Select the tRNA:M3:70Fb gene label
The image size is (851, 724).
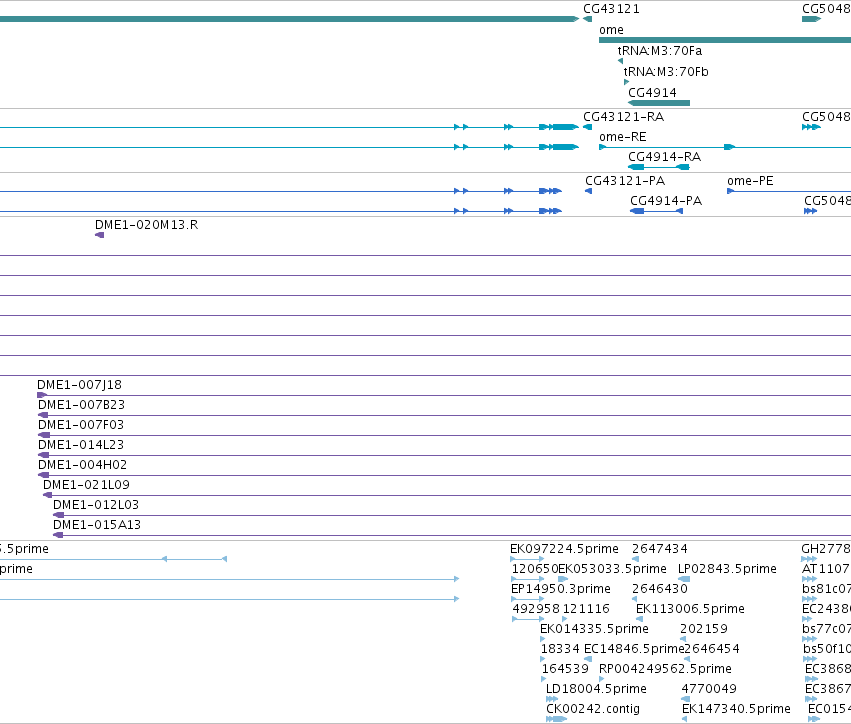coord(666,72)
